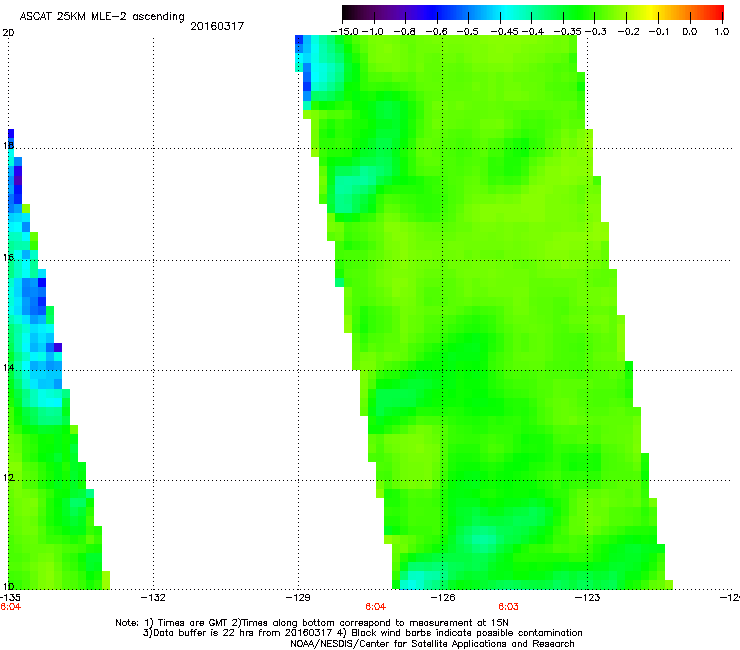Select the longitude axis label '-129'
The width and height of the screenshot is (740, 650).
(x=298, y=598)
